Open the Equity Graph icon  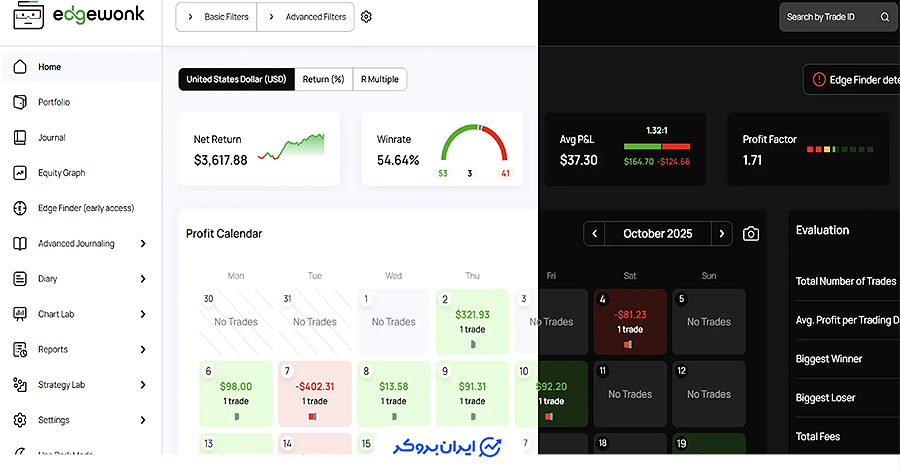coord(20,173)
